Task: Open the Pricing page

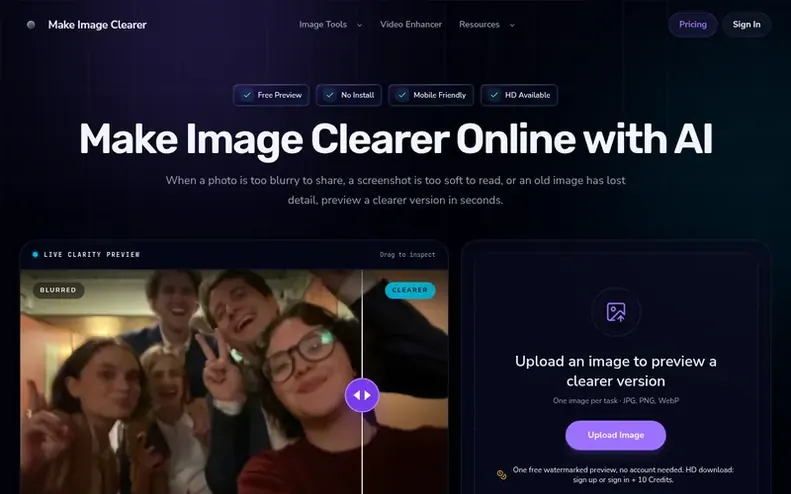Action: [x=693, y=24]
